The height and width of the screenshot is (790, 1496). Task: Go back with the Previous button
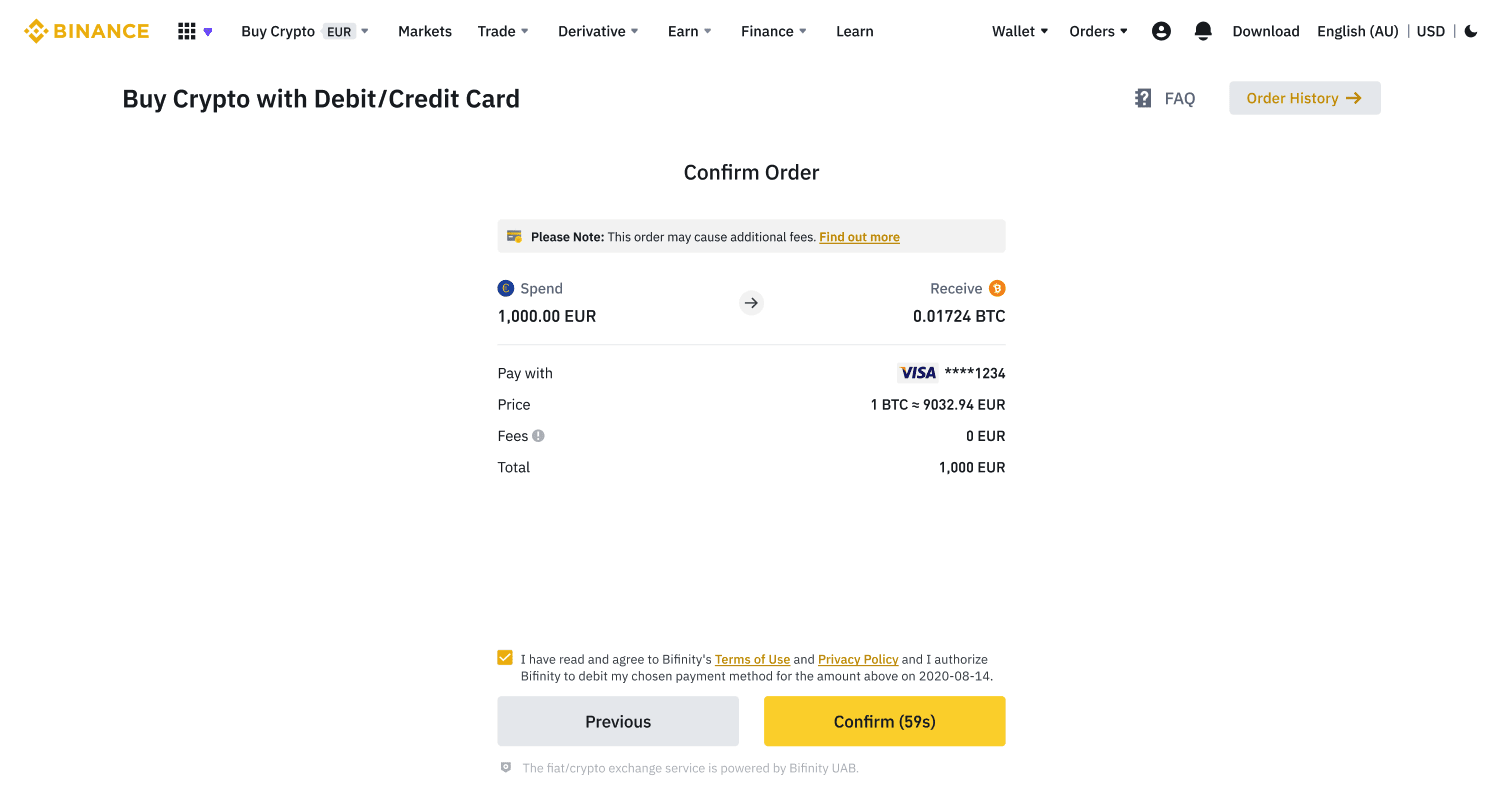(x=618, y=721)
